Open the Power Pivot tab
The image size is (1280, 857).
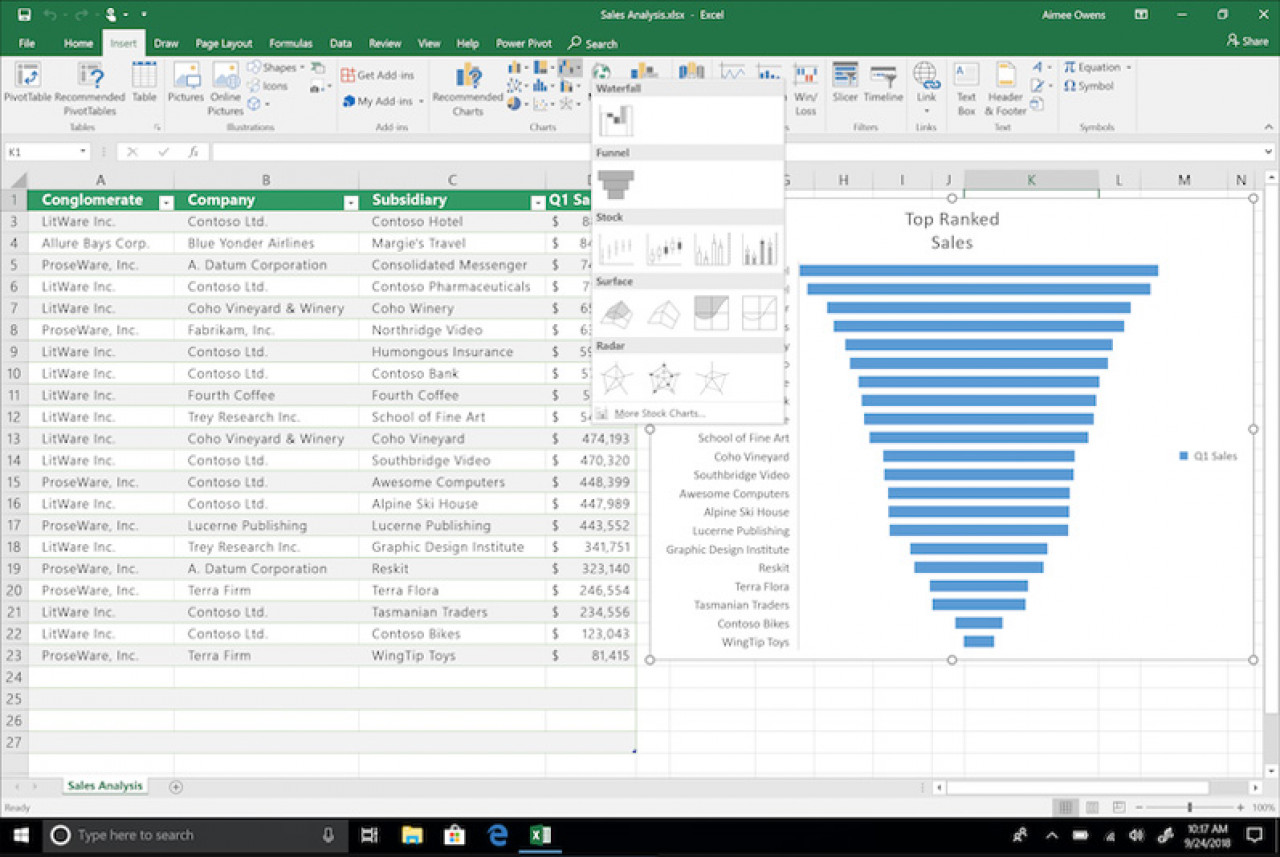coord(523,43)
